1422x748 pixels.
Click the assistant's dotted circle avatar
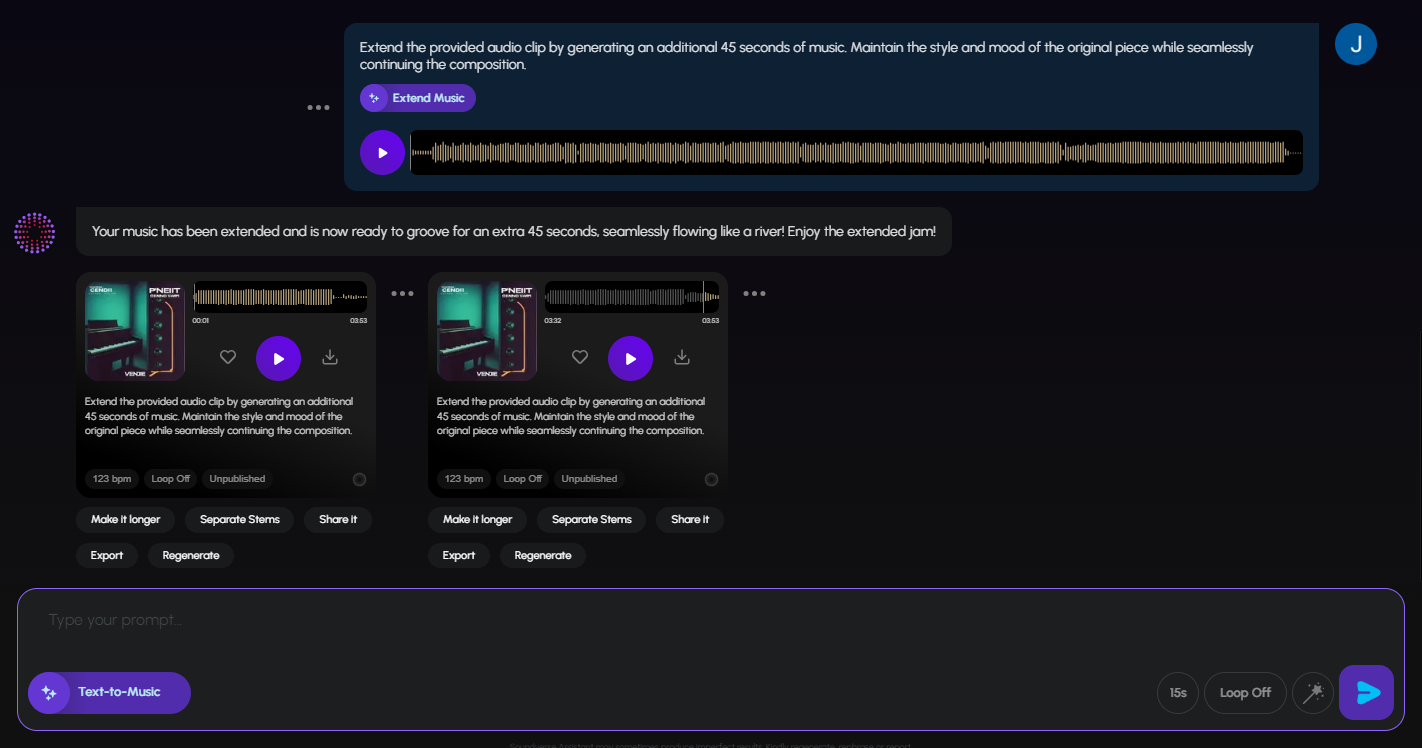[34, 233]
